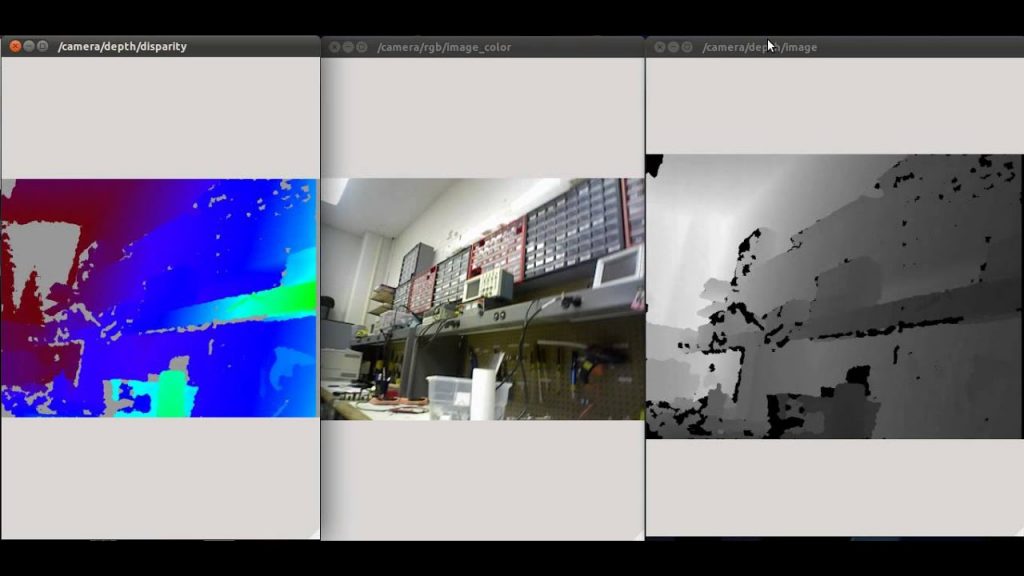Close the /camera/depth/disparity window
Screen dimensions: 1024x576
click(x=15, y=46)
